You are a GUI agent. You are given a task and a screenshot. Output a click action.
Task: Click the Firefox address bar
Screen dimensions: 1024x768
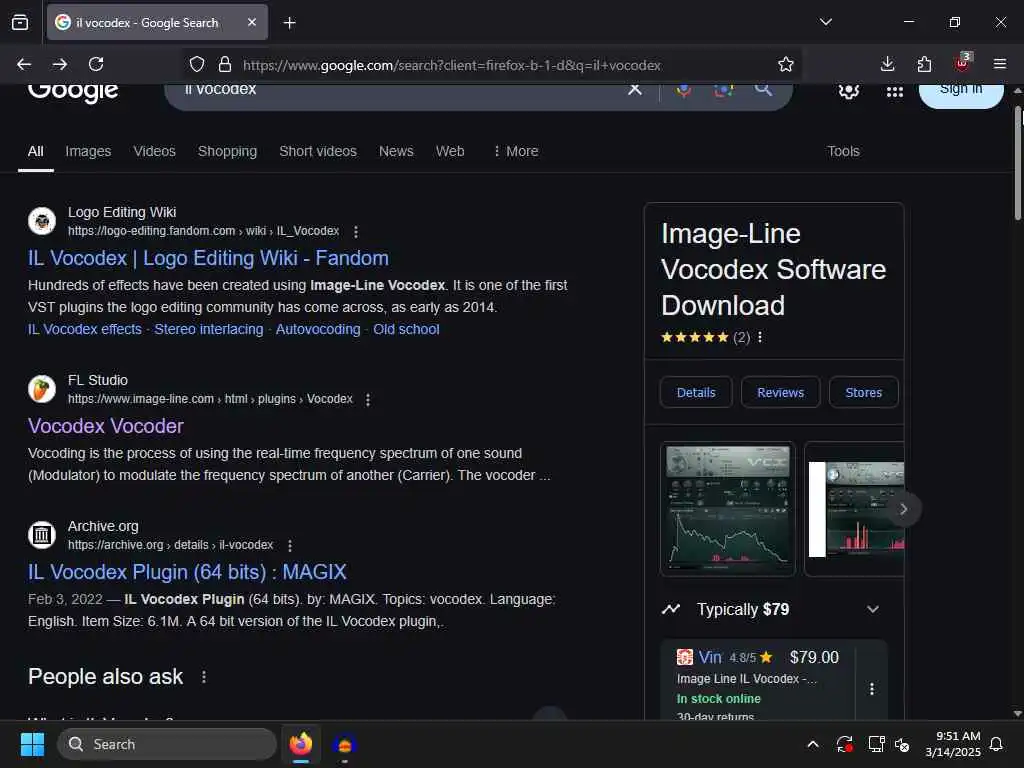[451, 65]
